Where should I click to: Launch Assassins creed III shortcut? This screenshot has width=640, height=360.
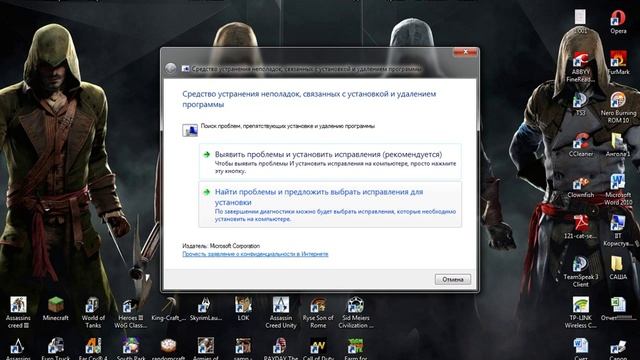[x=18, y=312]
